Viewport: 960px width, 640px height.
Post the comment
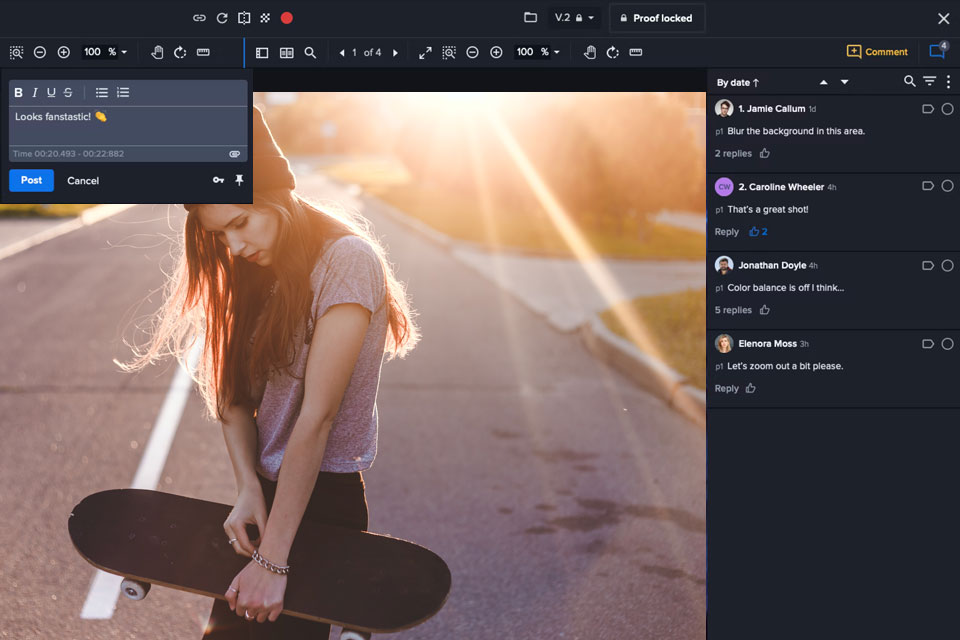coord(31,180)
